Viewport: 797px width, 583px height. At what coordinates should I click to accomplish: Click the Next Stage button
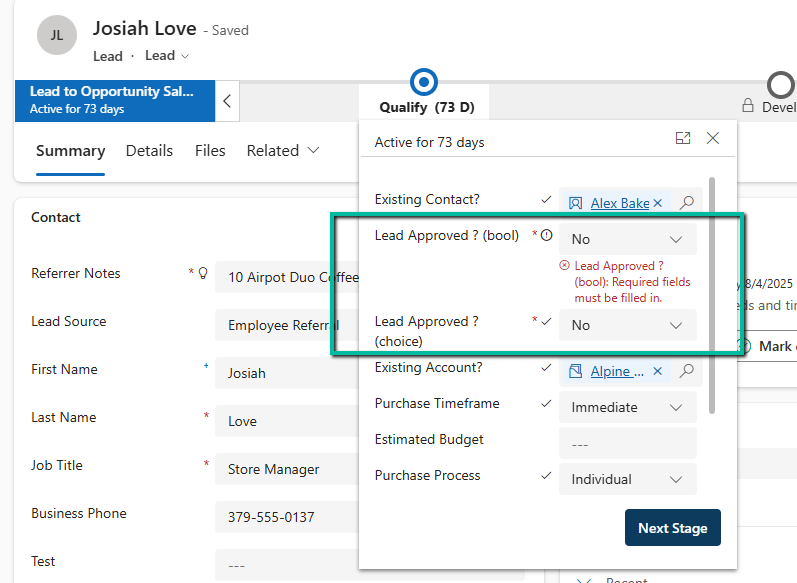(x=672, y=528)
